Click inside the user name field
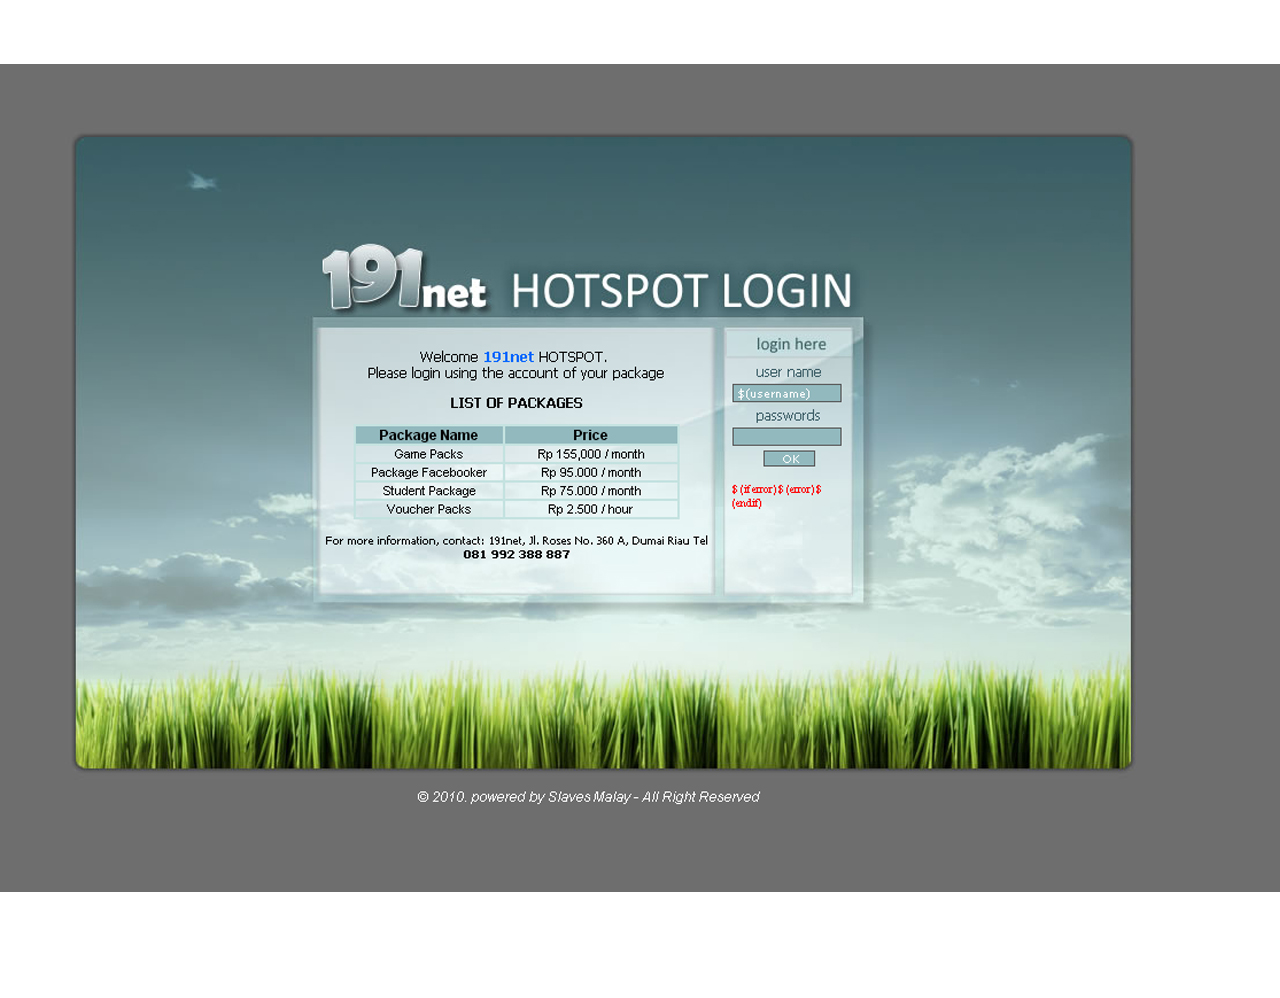 coord(786,393)
